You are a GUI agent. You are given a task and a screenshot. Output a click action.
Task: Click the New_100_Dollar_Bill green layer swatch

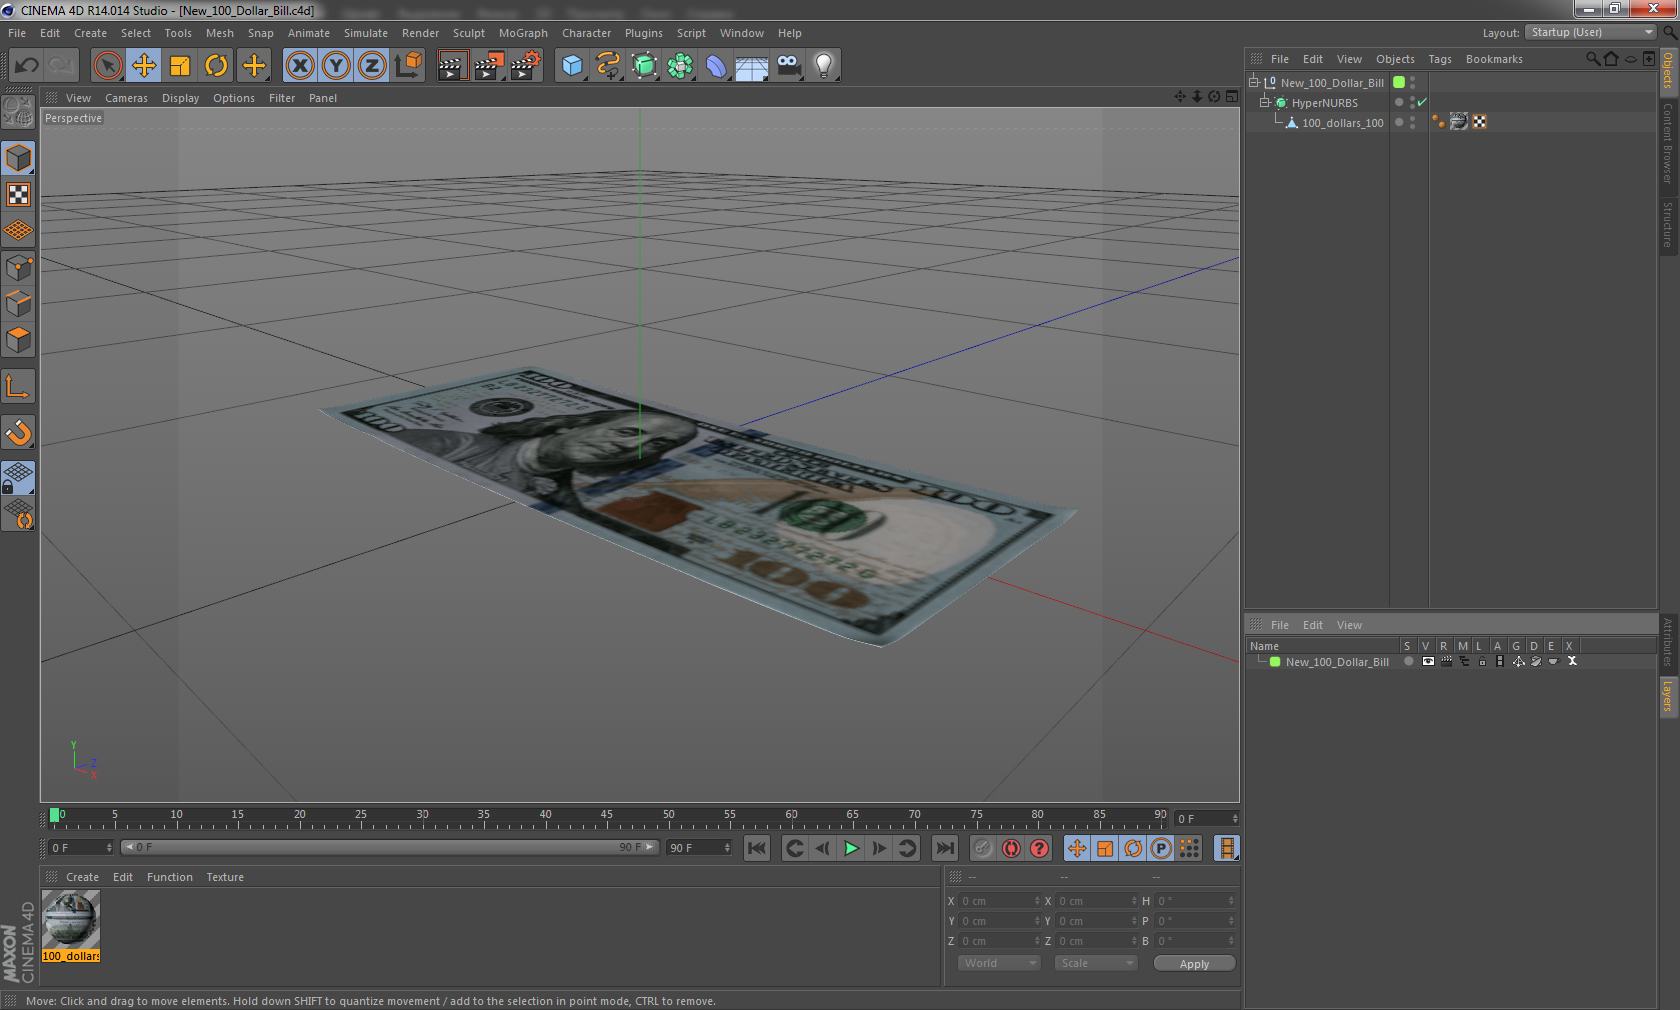click(x=1399, y=82)
